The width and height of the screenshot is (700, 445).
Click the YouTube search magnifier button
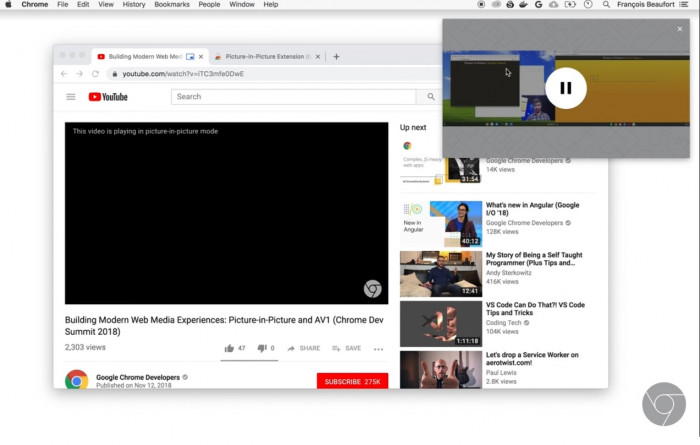[430, 97]
